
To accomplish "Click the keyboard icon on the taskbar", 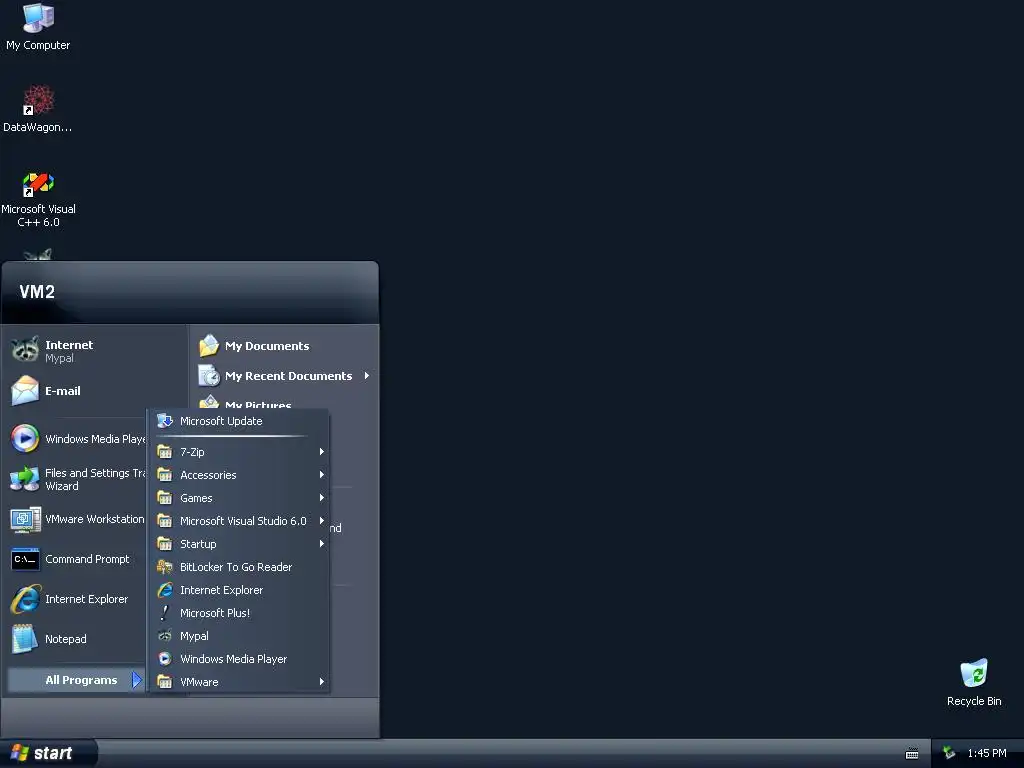I will tap(912, 754).
